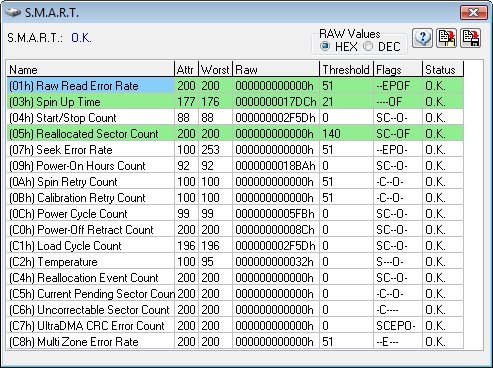
Task: Click the threshold value 21
Action: [328, 102]
